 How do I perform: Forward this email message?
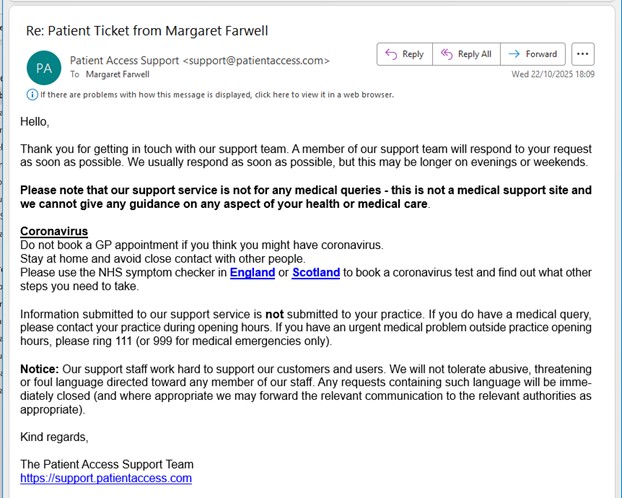(532, 54)
